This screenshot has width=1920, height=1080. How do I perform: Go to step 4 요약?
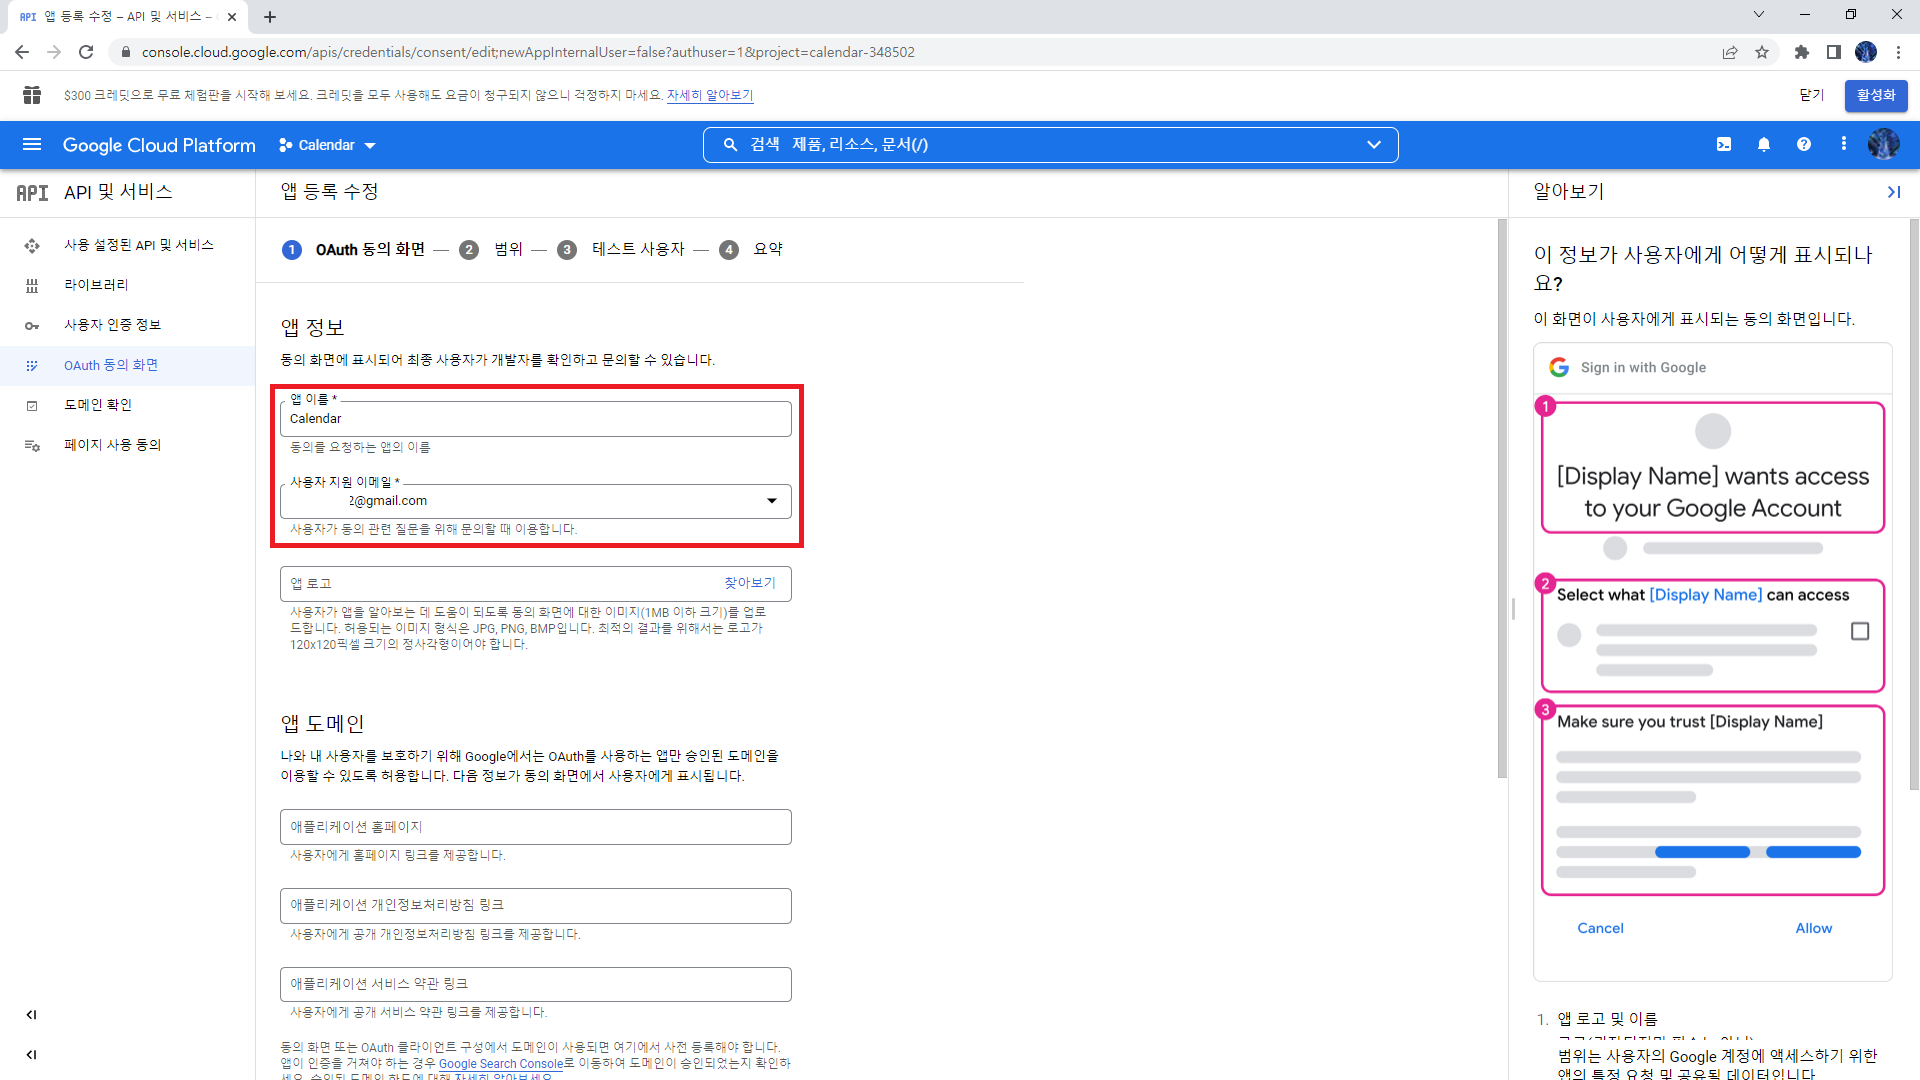point(751,250)
